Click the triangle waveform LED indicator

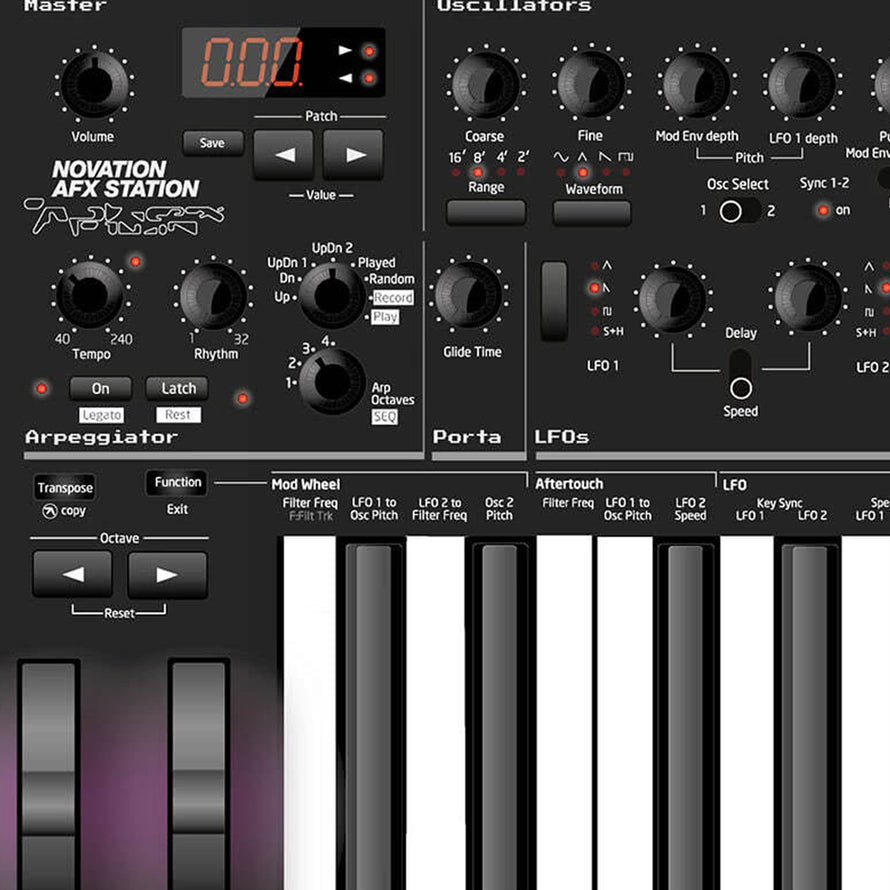pyautogui.click(x=583, y=172)
